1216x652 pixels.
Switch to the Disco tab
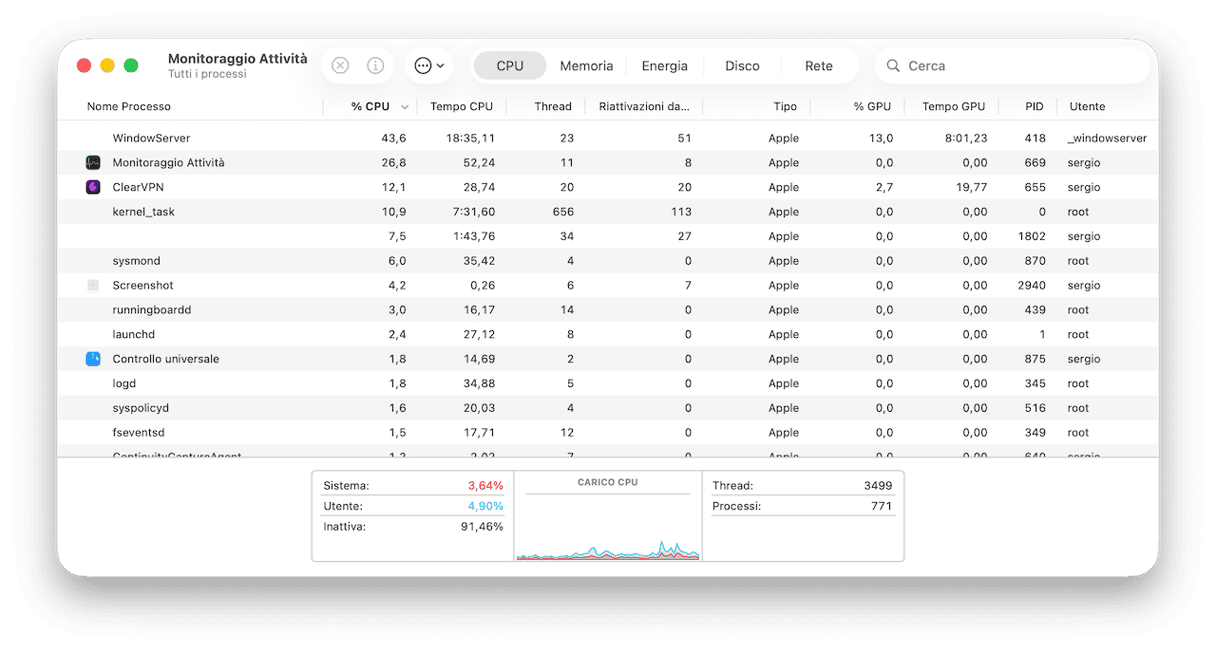point(742,65)
